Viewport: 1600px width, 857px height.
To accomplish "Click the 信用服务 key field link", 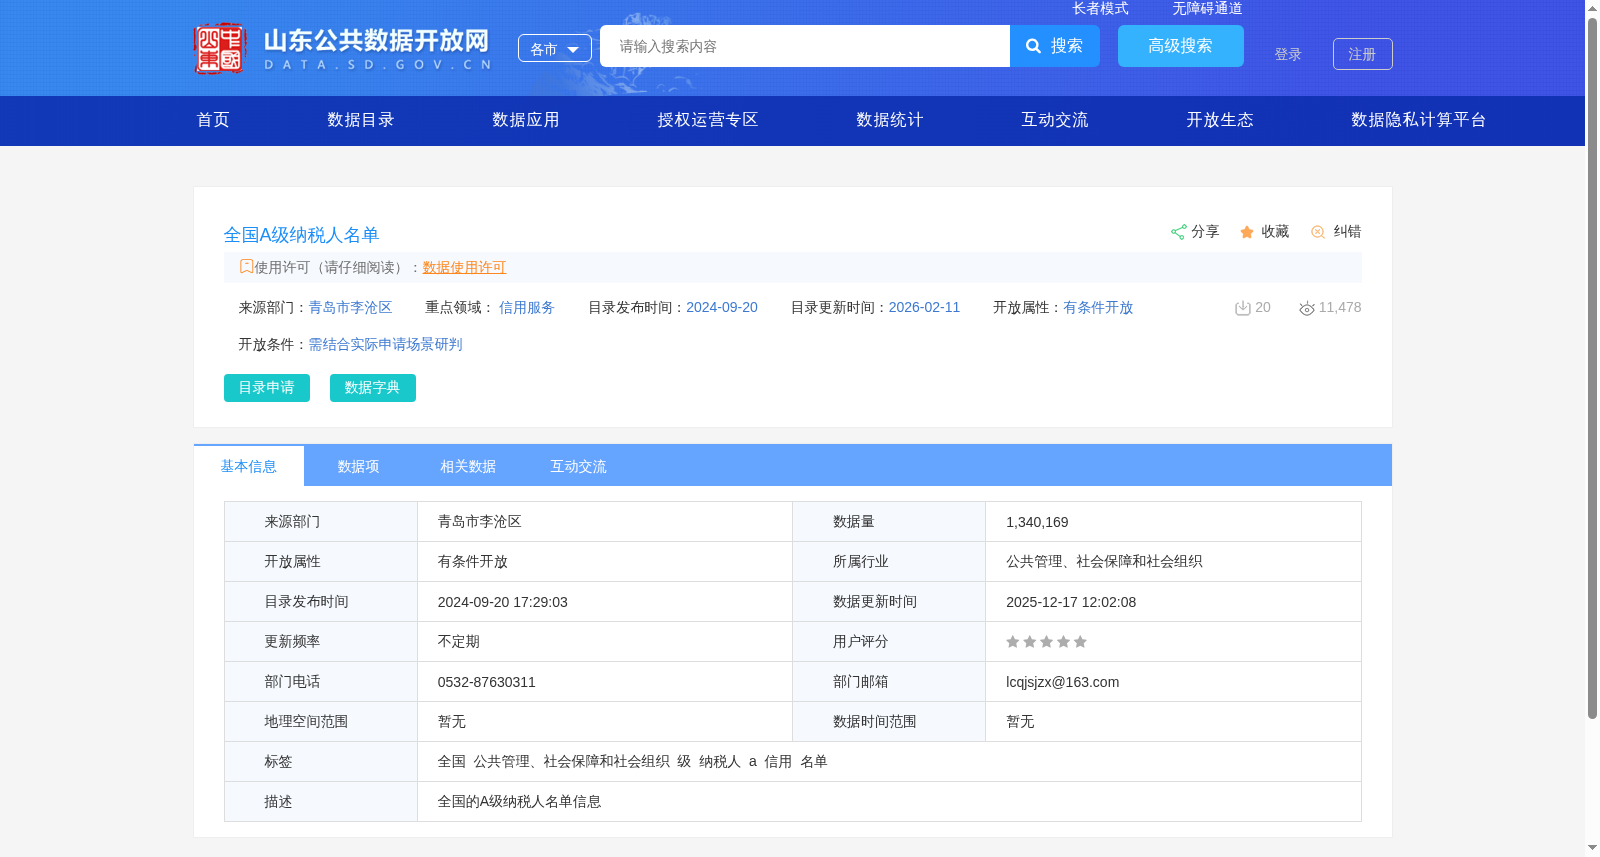I will [x=527, y=308].
